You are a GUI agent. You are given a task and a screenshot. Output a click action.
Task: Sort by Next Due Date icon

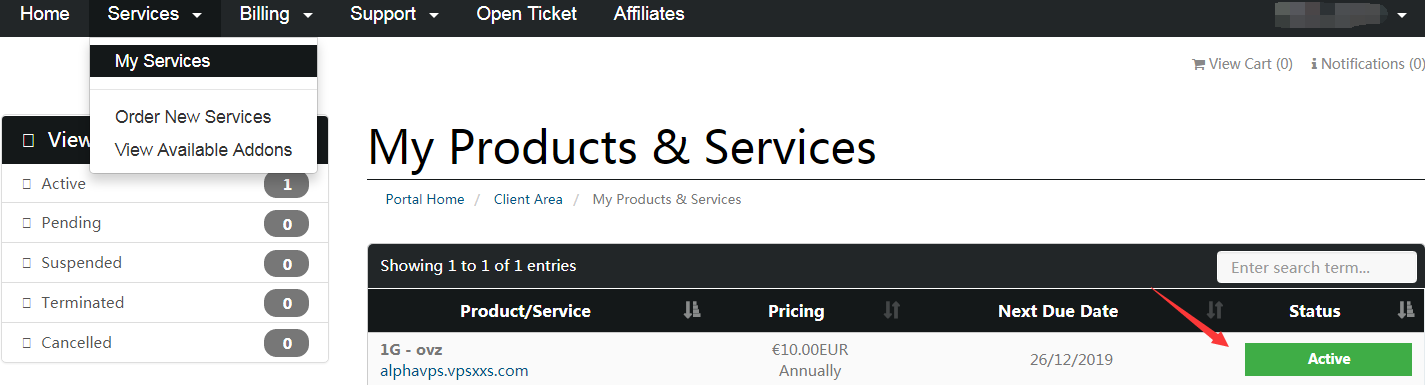coord(1215,311)
